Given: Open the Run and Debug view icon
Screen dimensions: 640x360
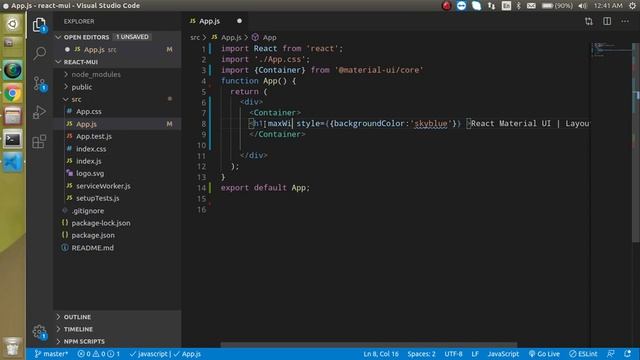Looking at the screenshot, I should click(39, 112).
